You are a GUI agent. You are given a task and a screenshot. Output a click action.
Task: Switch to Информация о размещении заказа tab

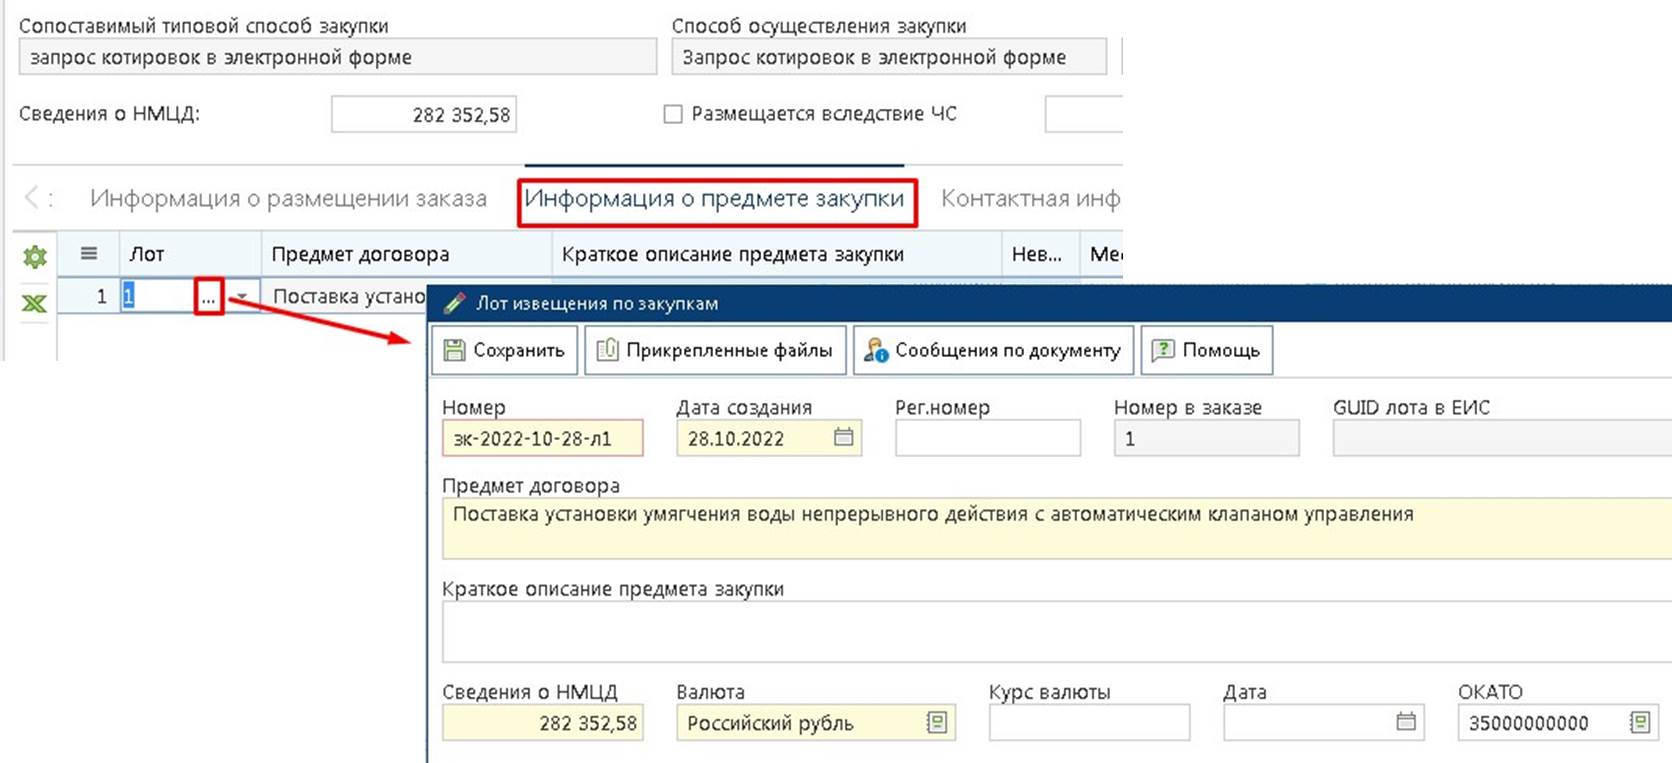tap(288, 198)
